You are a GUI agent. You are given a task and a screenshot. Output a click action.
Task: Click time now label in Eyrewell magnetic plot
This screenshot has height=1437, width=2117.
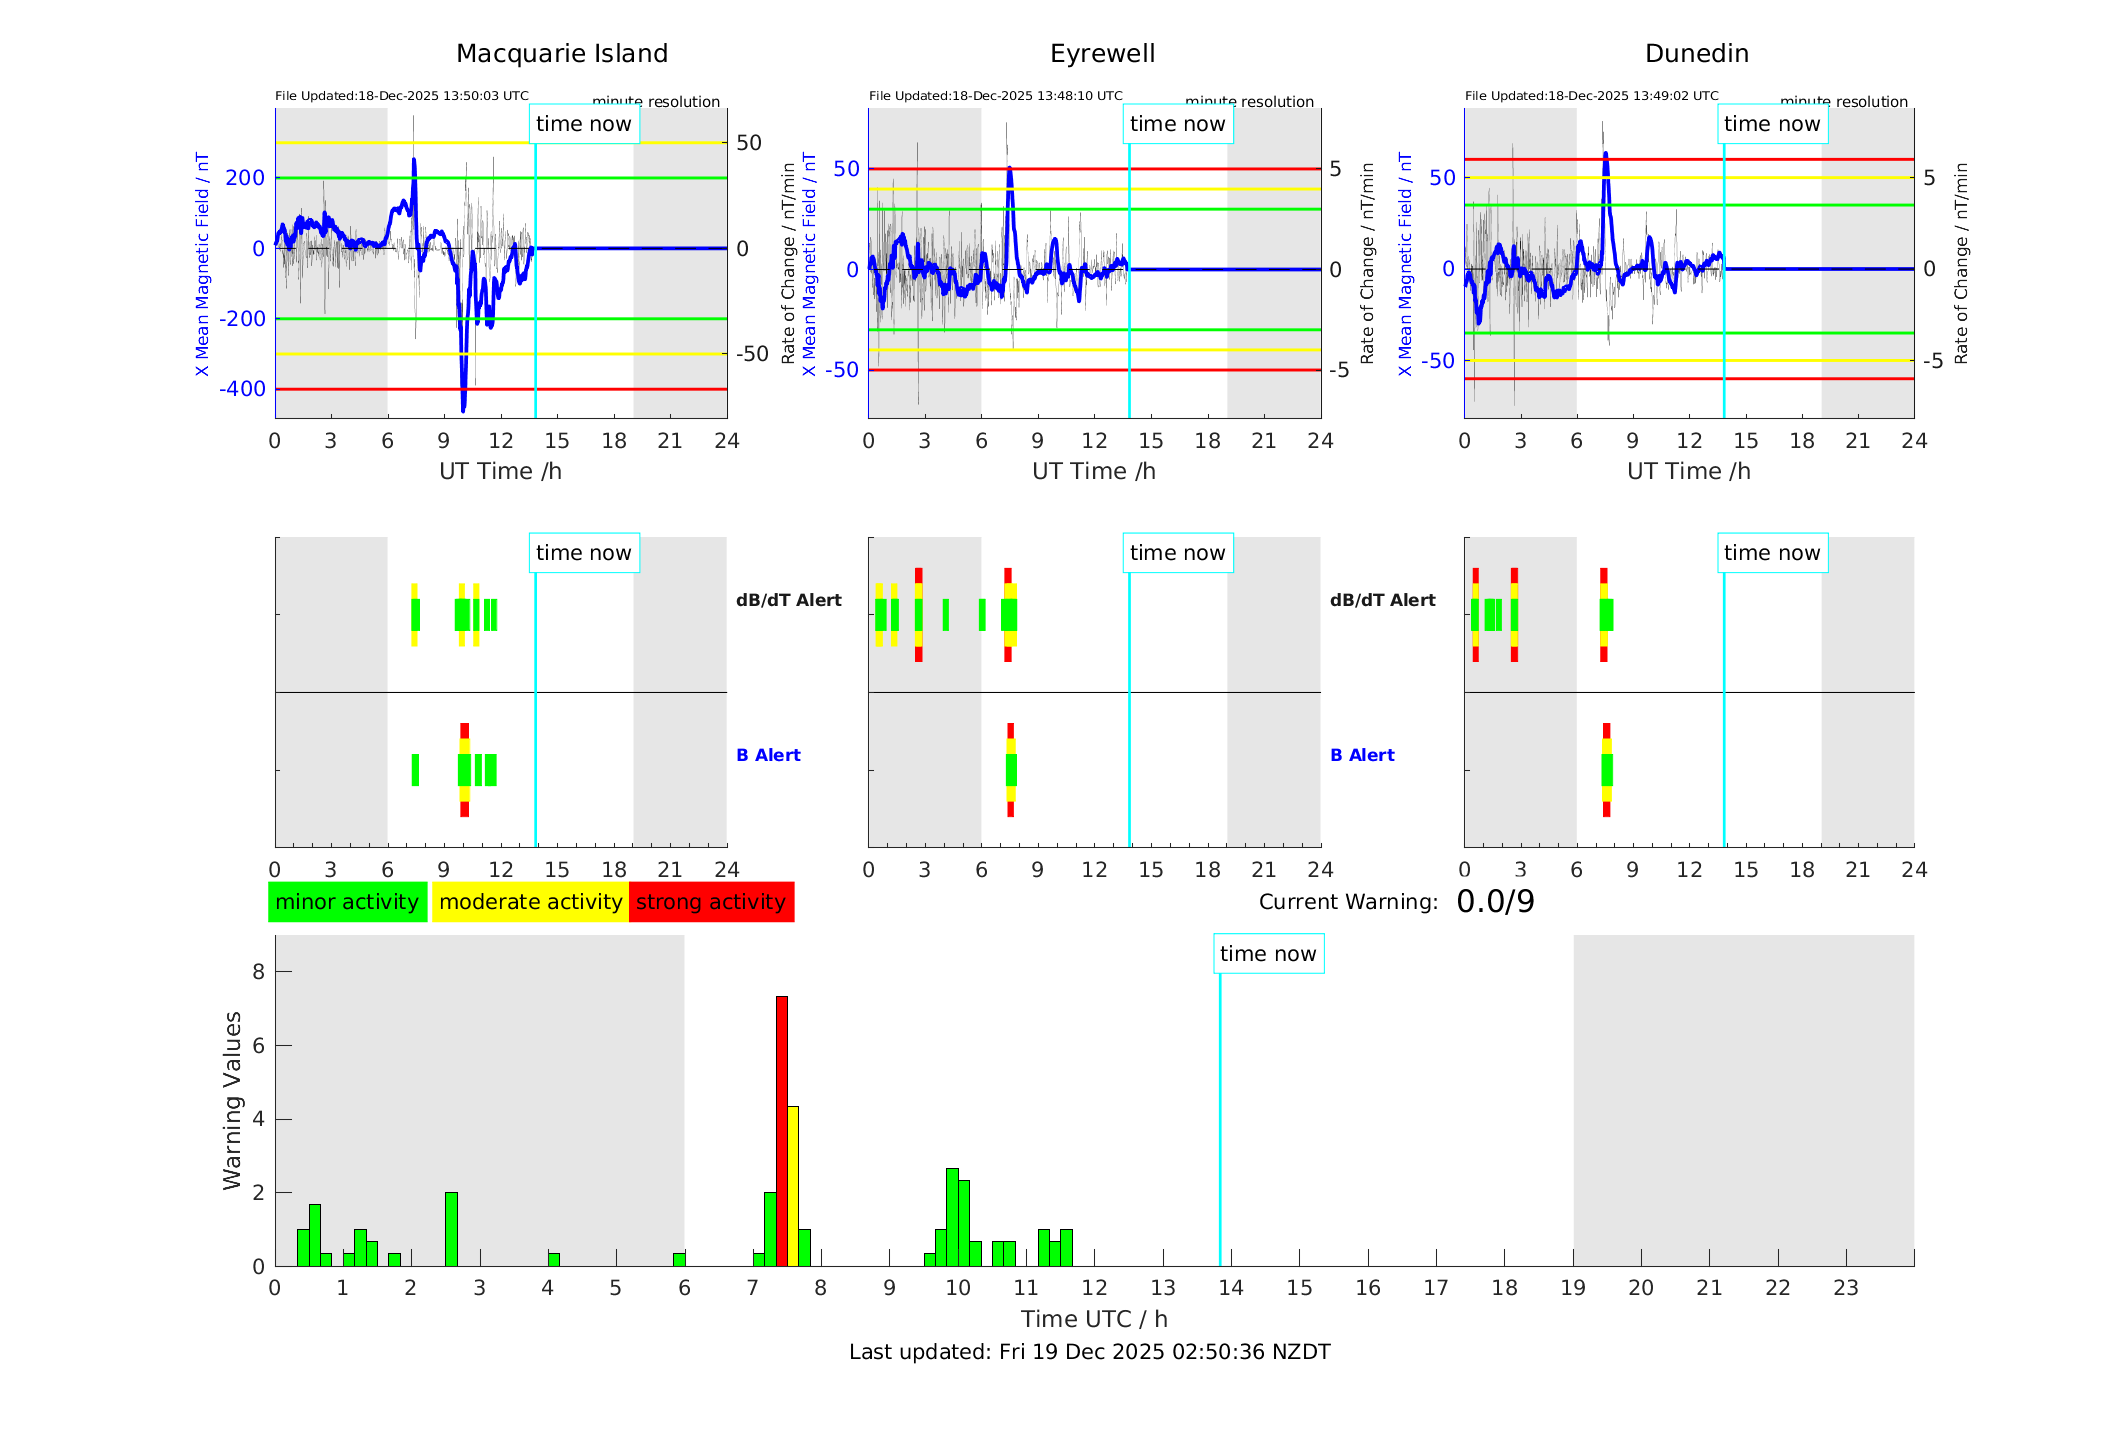[x=1177, y=124]
